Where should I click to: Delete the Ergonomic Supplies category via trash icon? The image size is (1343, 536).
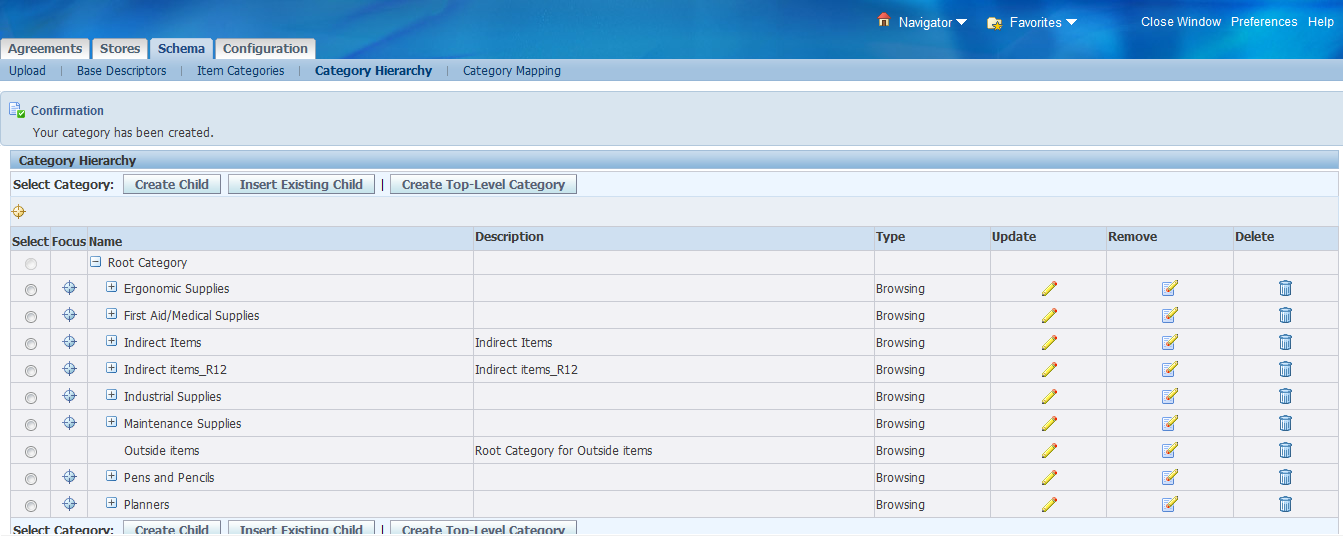point(1285,288)
